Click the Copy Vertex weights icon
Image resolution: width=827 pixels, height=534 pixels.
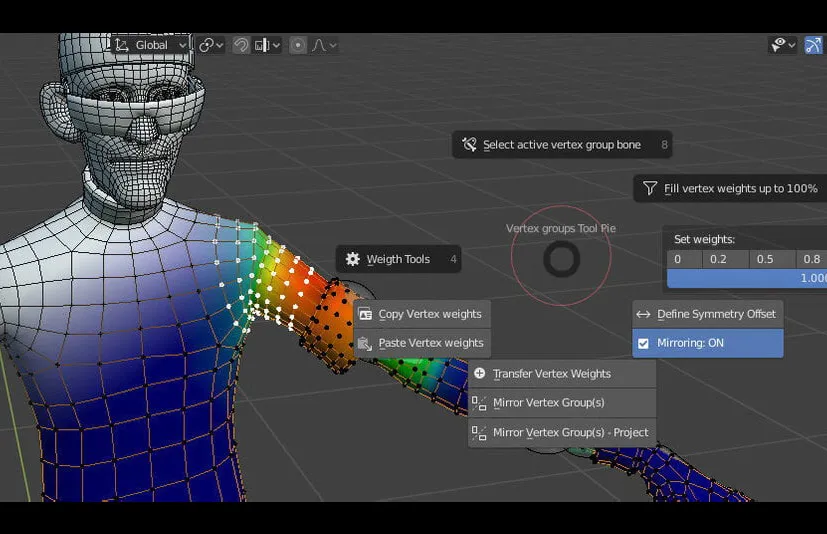365,314
